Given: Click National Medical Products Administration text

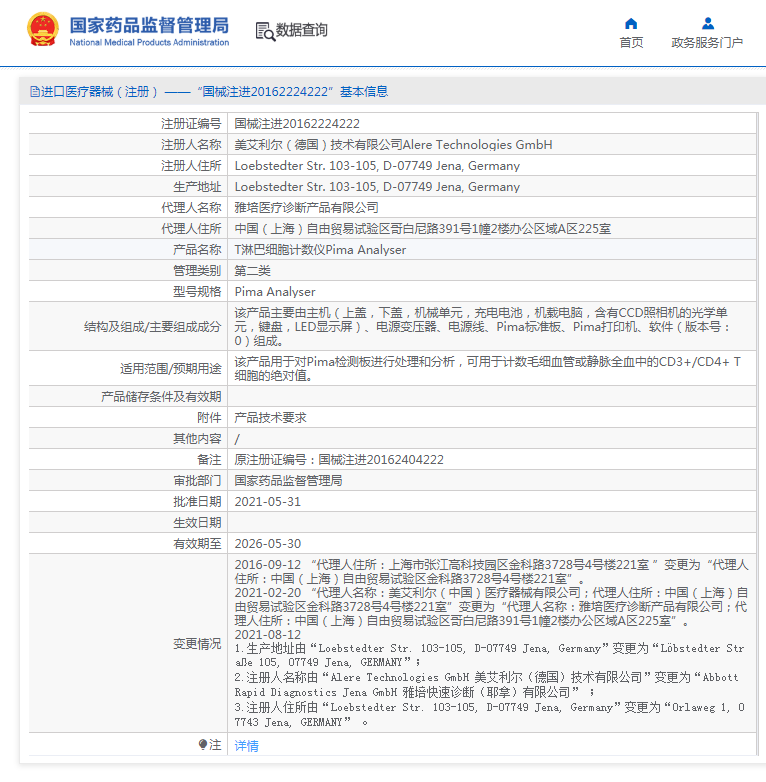Looking at the screenshot, I should [x=149, y=42].
